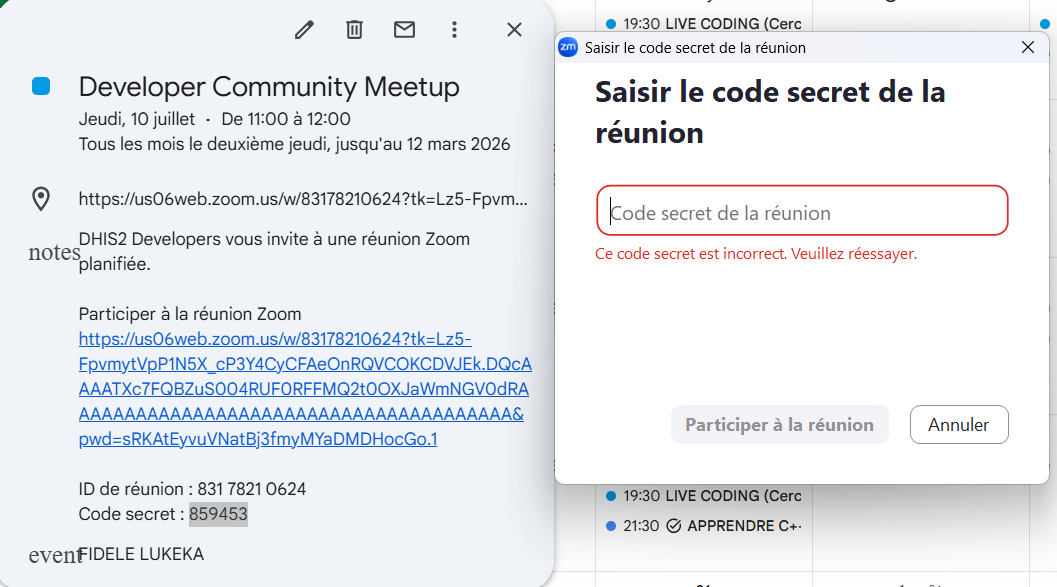Open the lower 19:30 LIVE CODING event
This screenshot has height=587, width=1057.
pyautogui.click(x=704, y=496)
